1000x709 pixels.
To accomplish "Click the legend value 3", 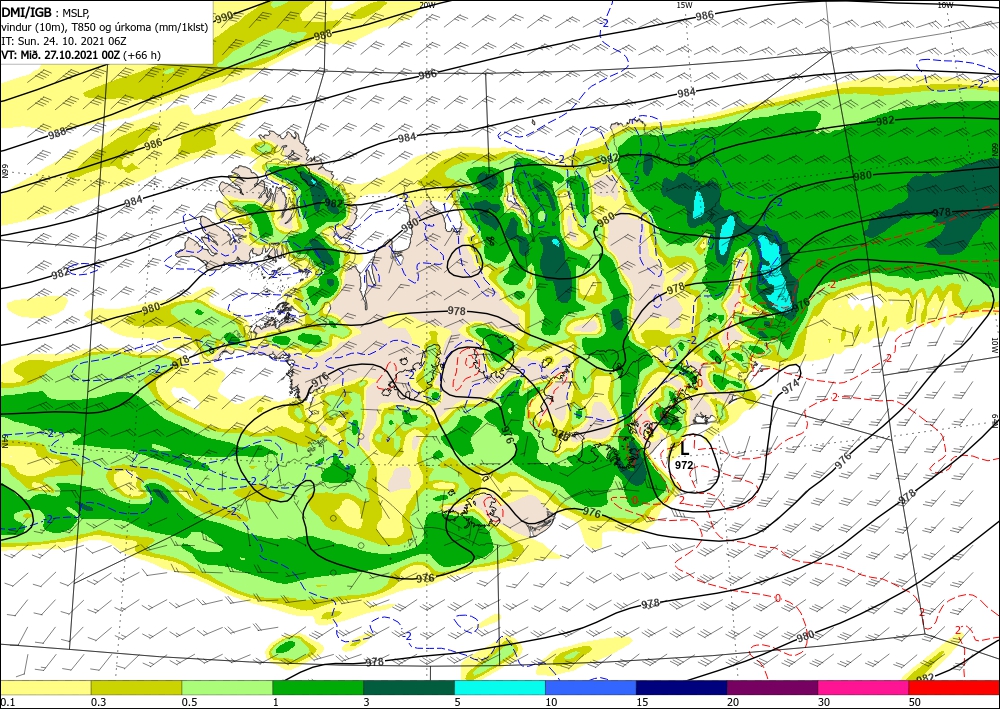I will [x=366, y=702].
